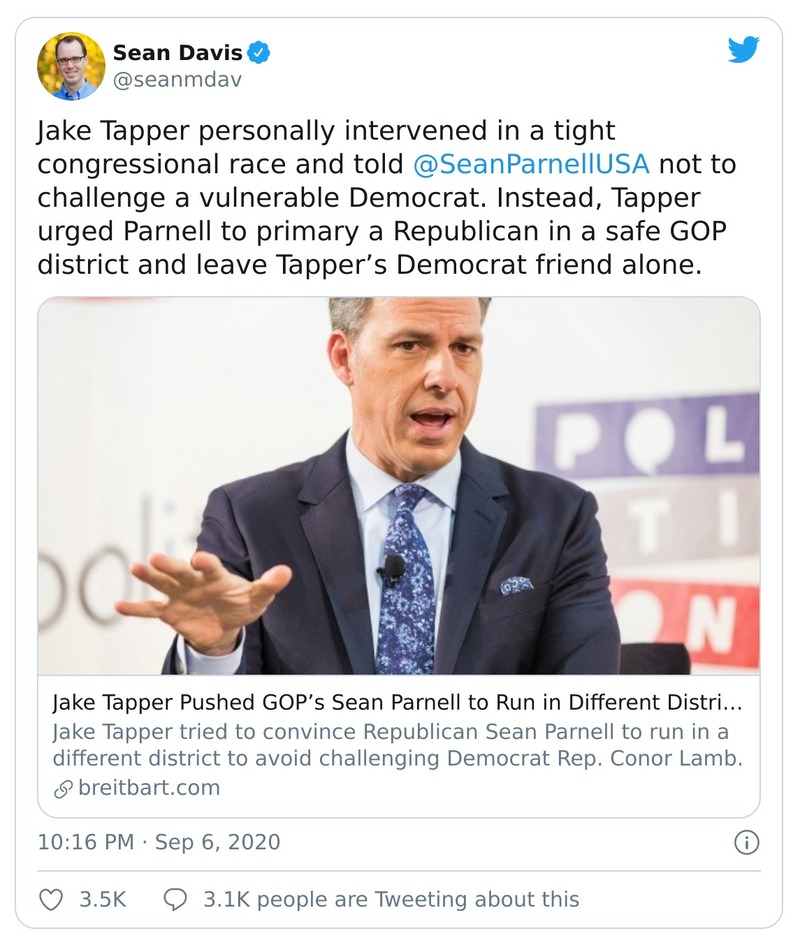Open the @seanmdav handle
The image size is (800, 945).
point(177,80)
